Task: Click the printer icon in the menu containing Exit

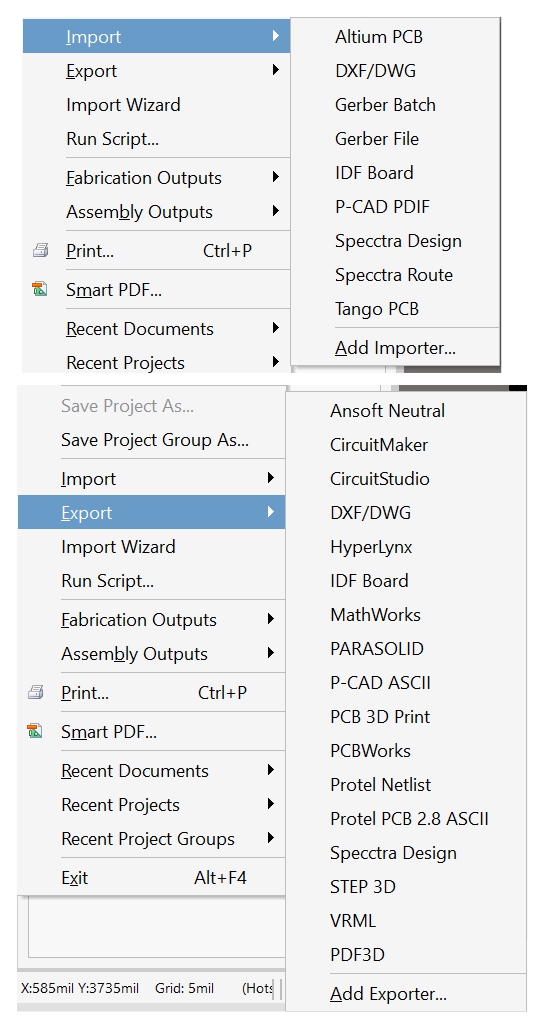Action: tap(35, 693)
